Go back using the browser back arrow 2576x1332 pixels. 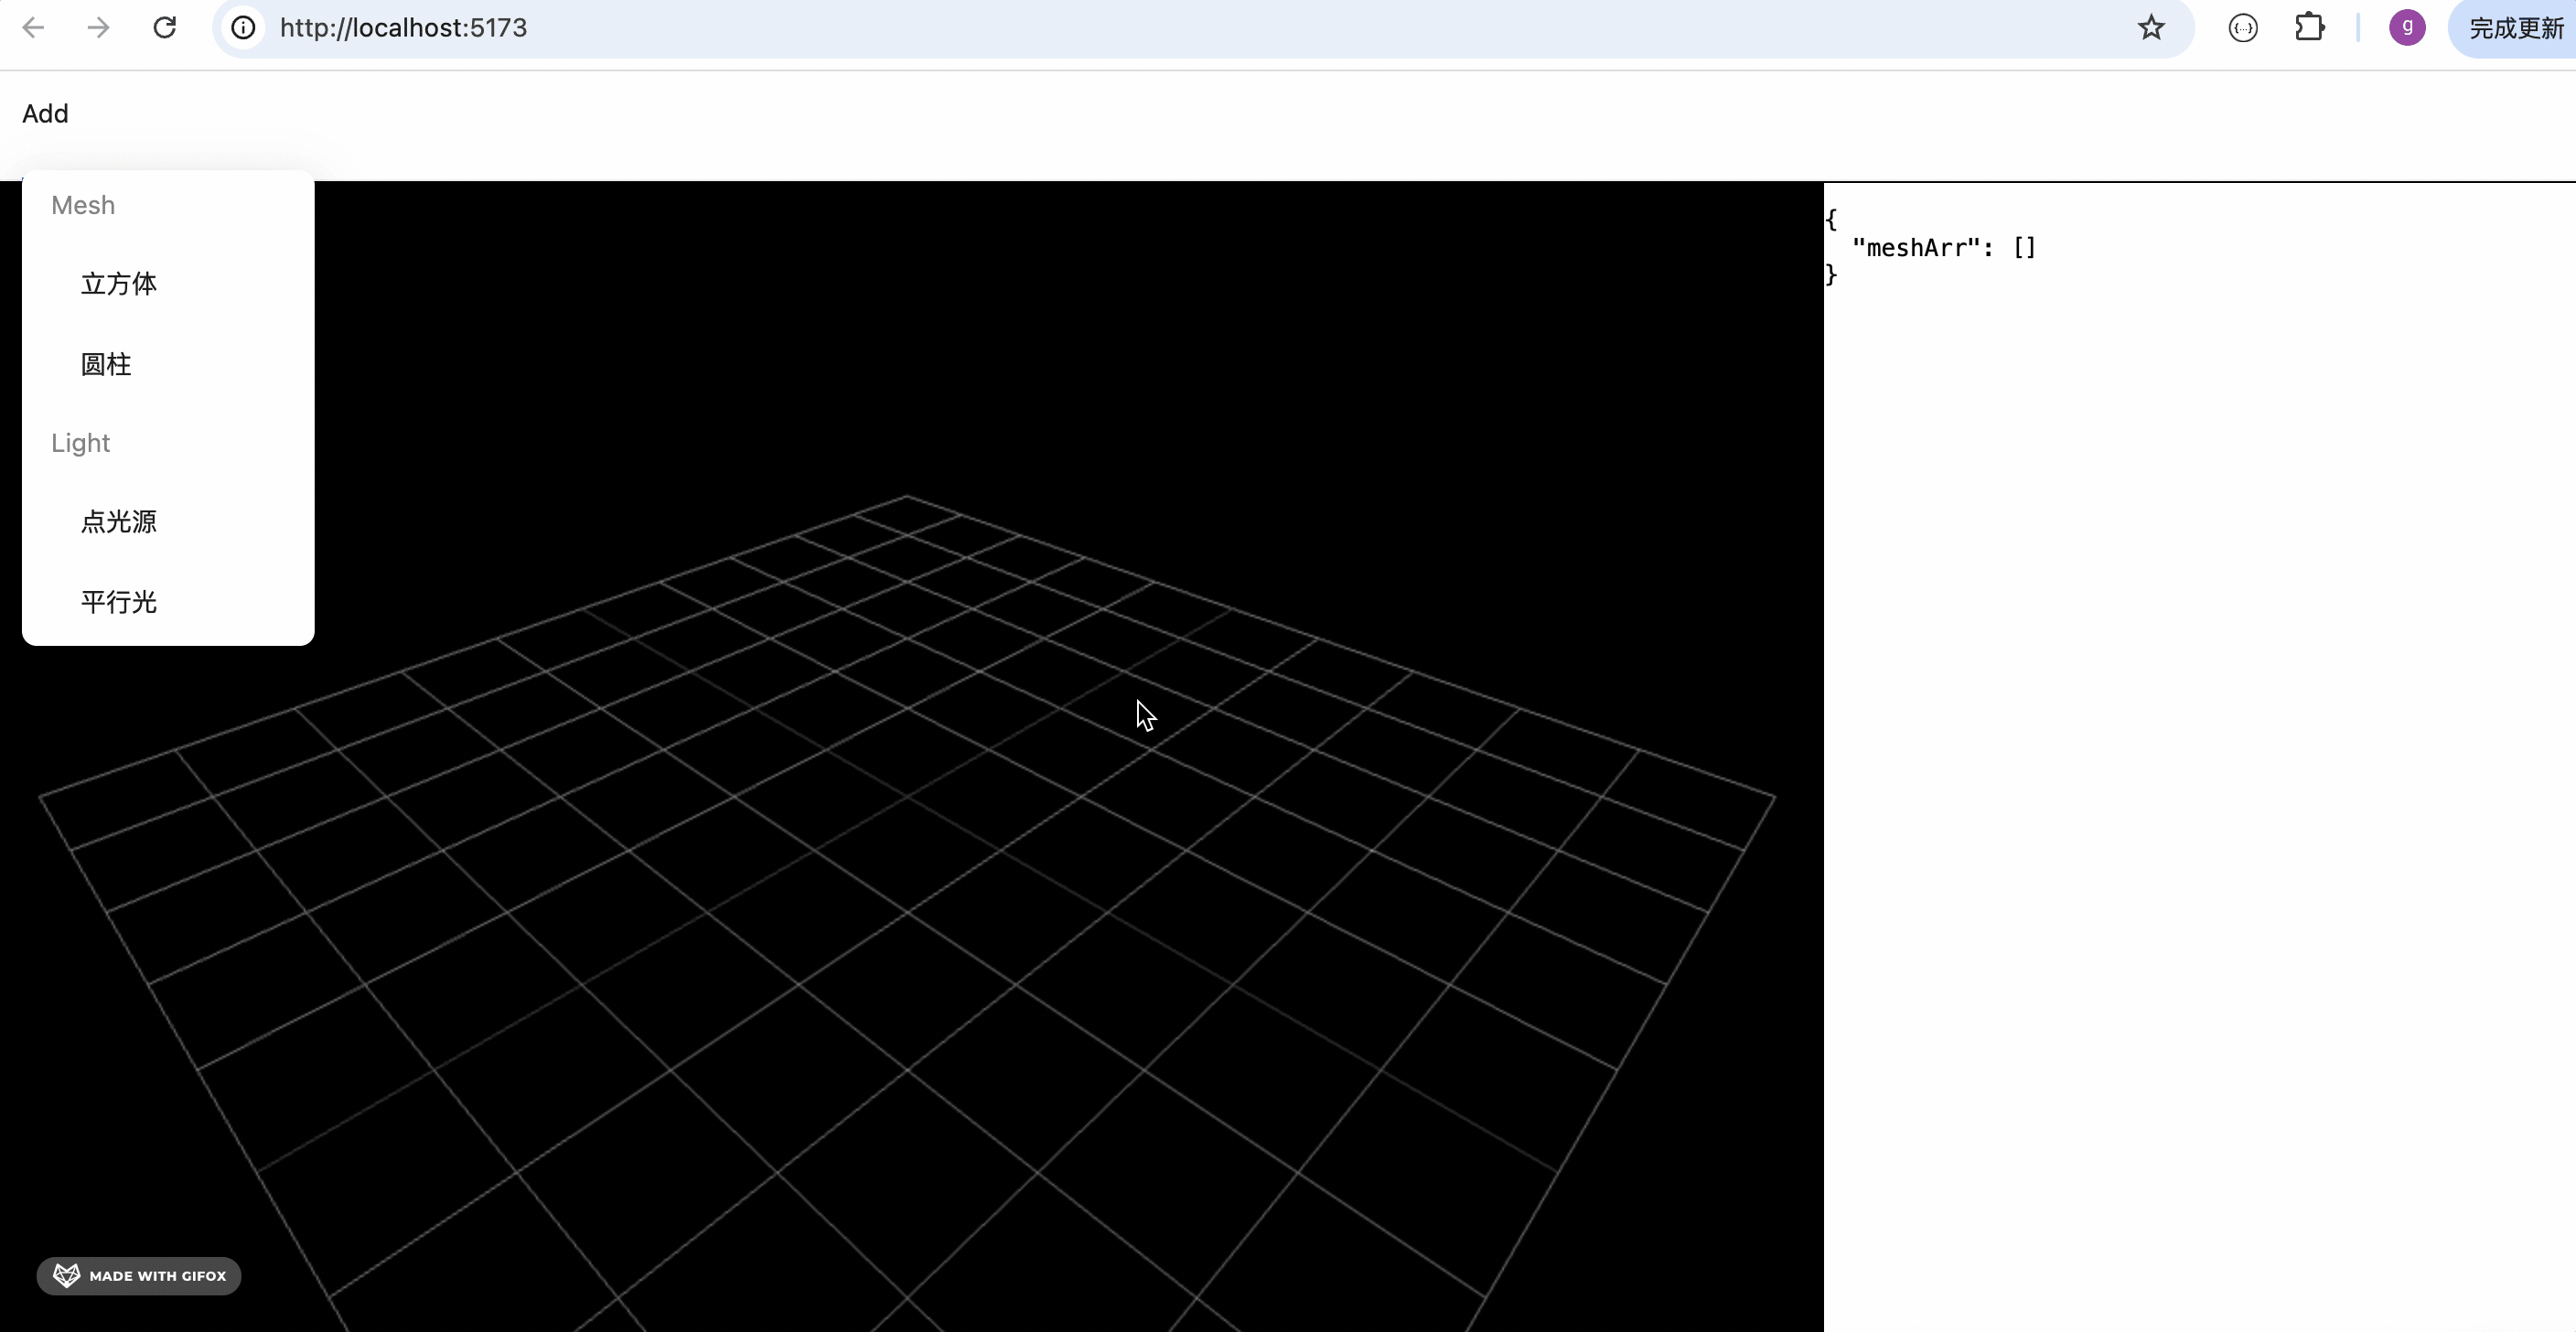point(33,27)
